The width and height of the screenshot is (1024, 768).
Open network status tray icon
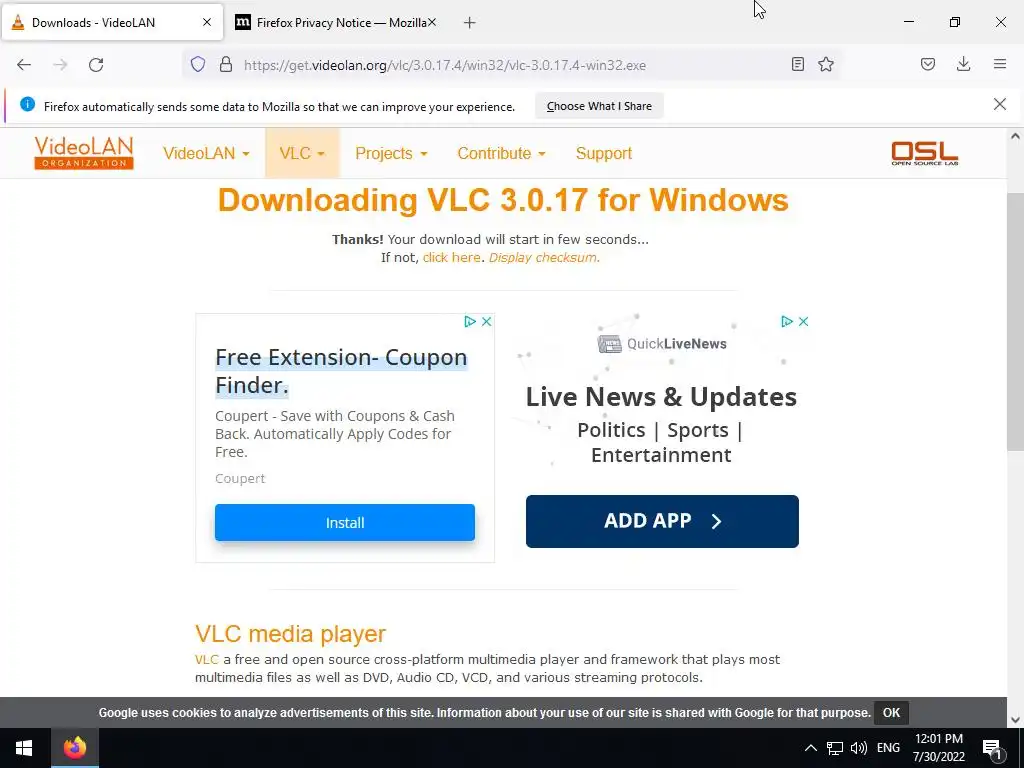coord(835,748)
